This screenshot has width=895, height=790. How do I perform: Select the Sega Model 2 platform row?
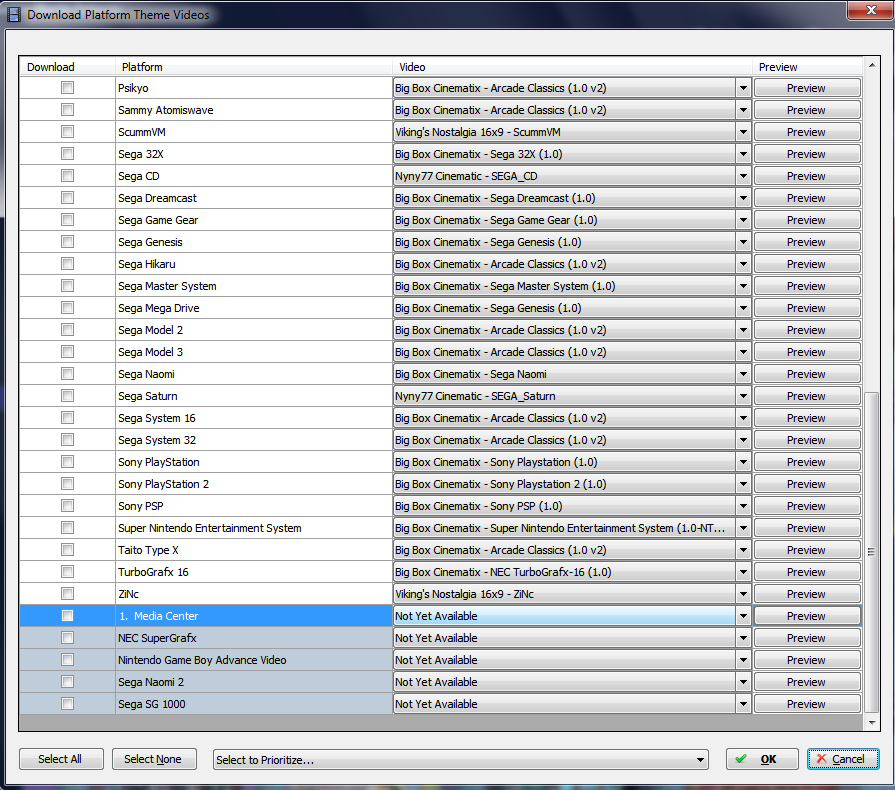click(254, 330)
